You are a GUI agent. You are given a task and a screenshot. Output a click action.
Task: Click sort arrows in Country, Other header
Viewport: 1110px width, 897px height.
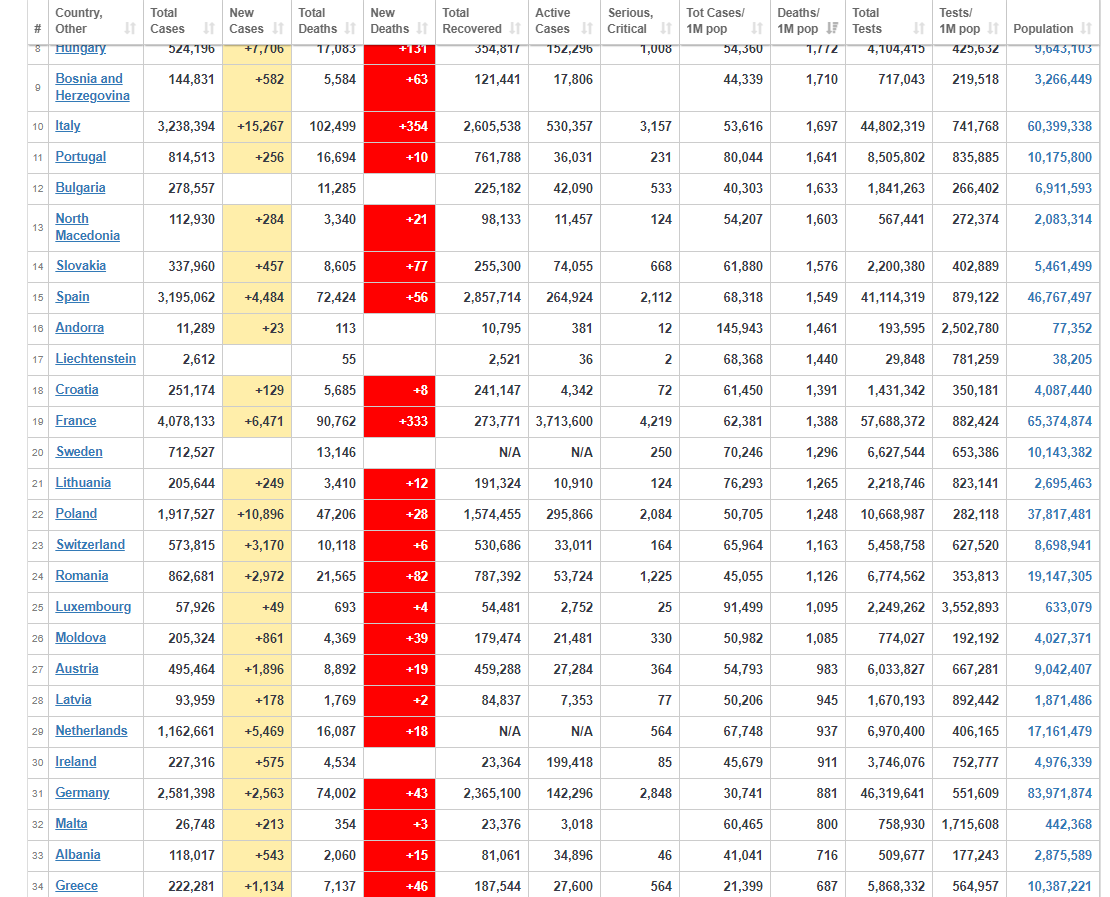tap(130, 29)
